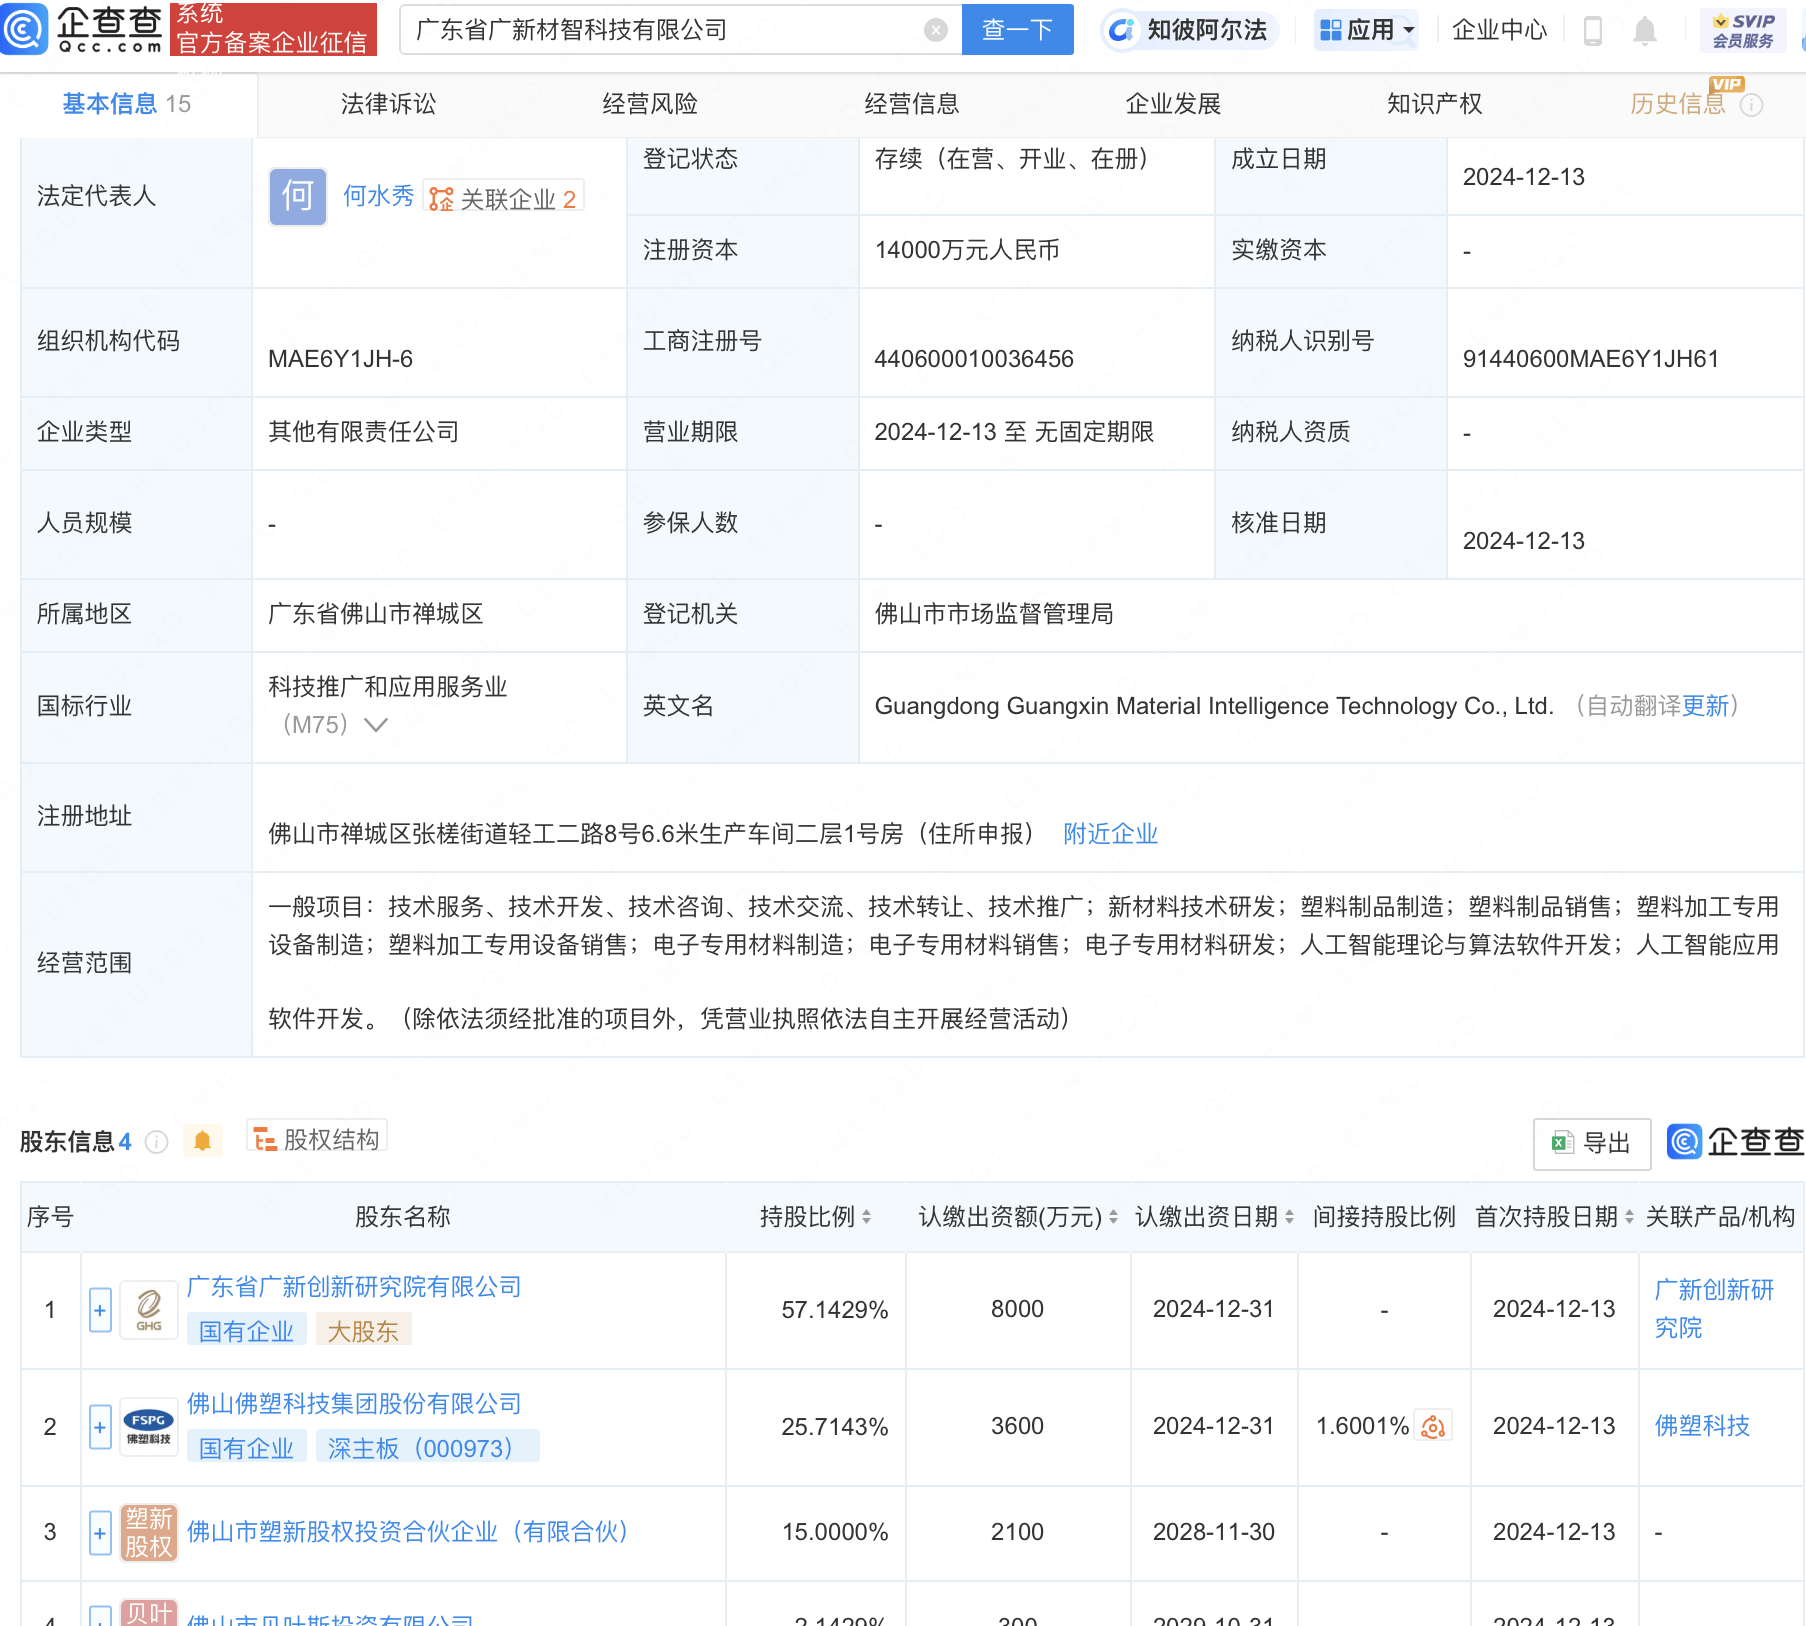1806x1626 pixels.
Task: Toggle monitoring bell beside 股东信息
Action: pos(202,1139)
